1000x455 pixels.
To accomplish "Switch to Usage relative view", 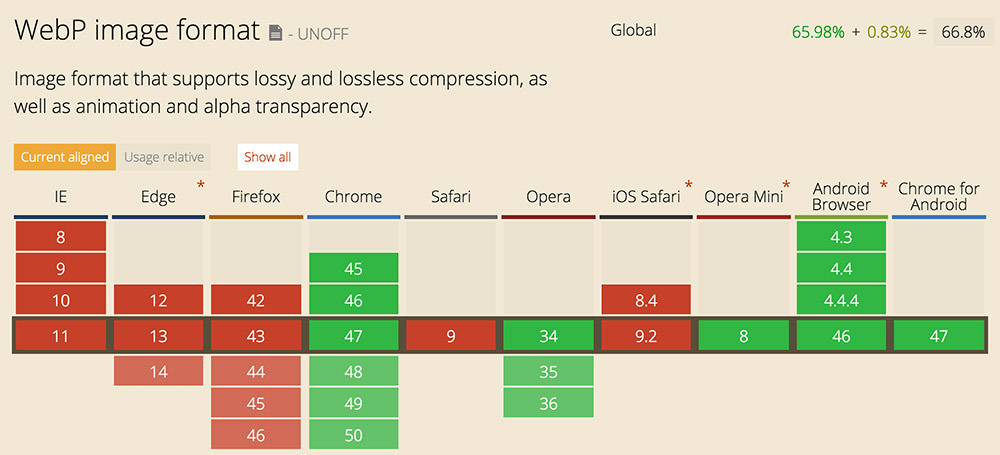I will (164, 157).
